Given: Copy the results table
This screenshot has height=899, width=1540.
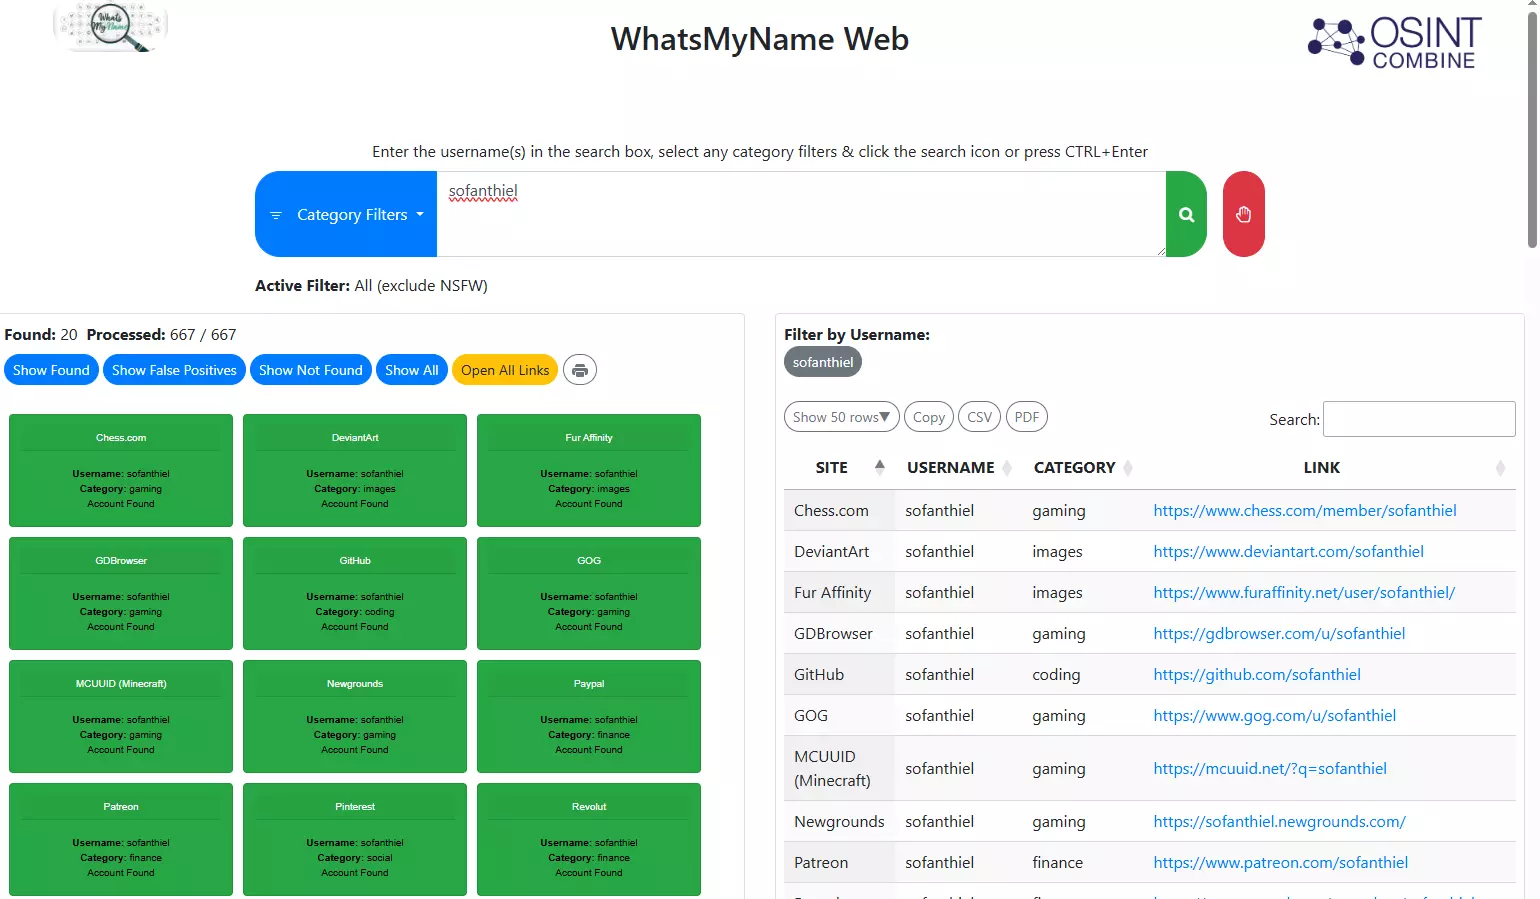Looking at the screenshot, I should tap(929, 417).
